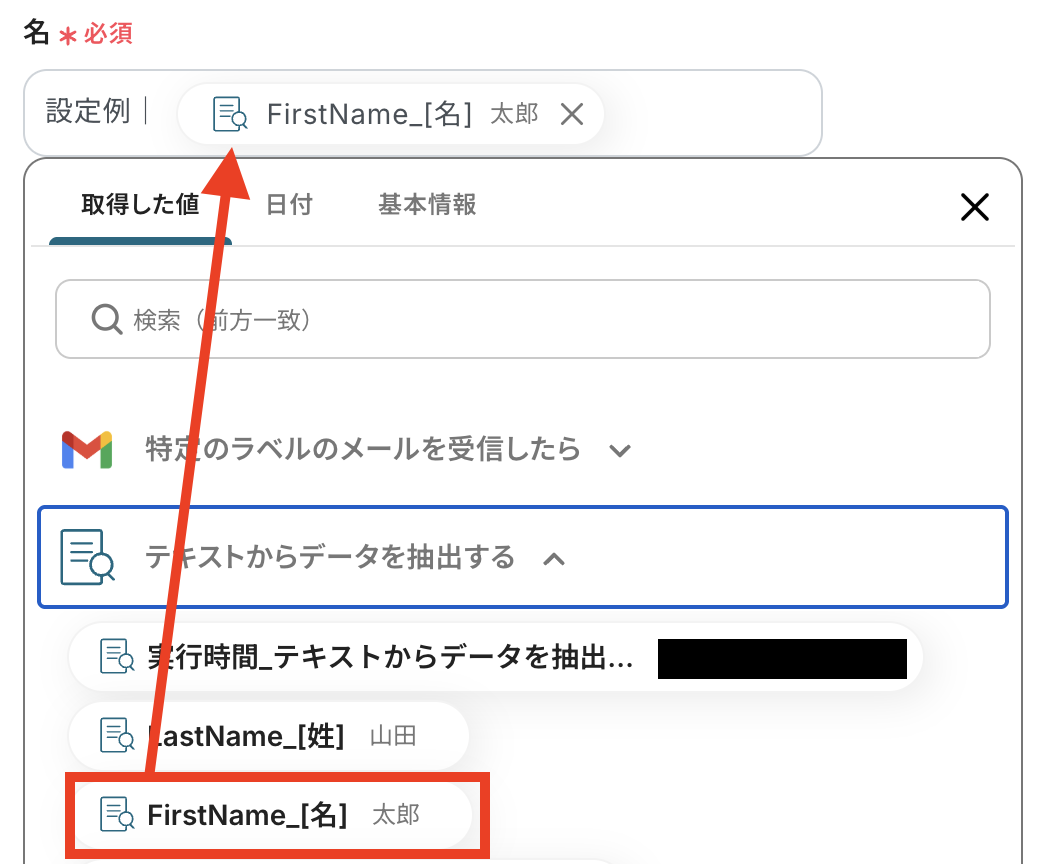Image resolution: width=1048 pixels, height=864 pixels.
Task: Close the value picker panel
Action: (x=974, y=207)
